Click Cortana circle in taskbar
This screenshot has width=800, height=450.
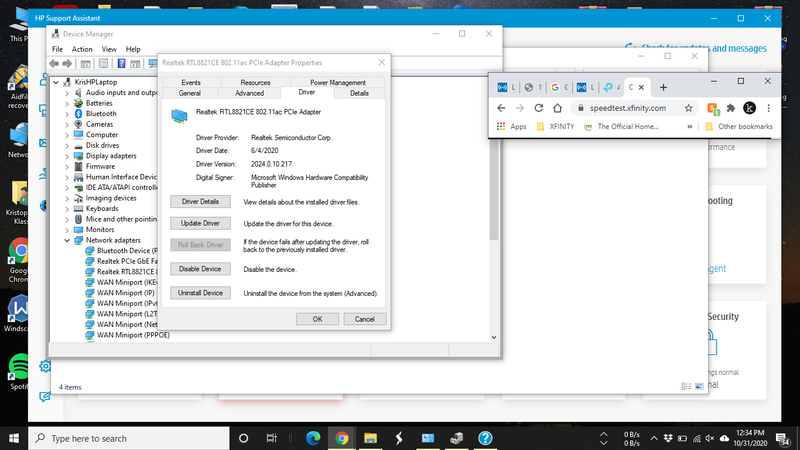click(x=243, y=438)
